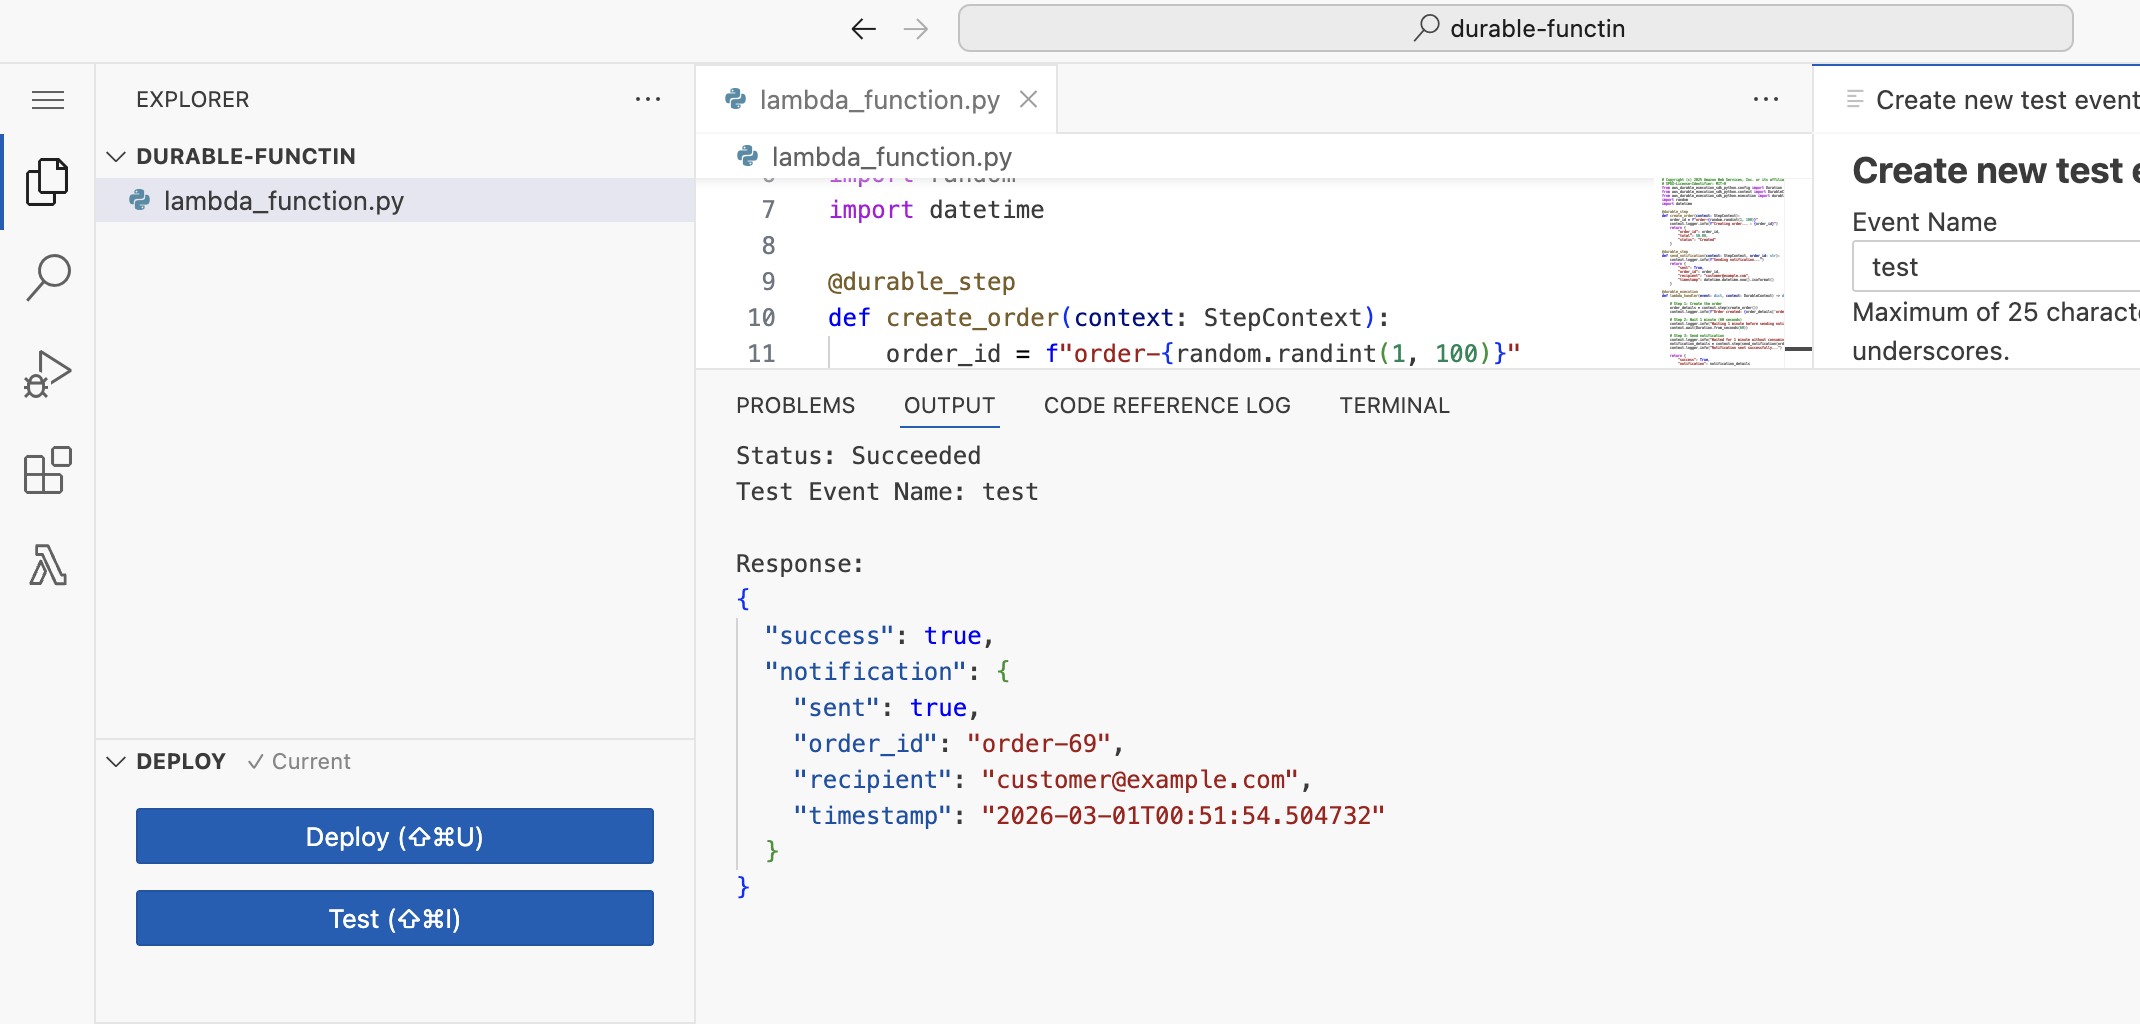Open Explorer more actions ellipsis
The height and width of the screenshot is (1024, 2140).
[648, 99]
